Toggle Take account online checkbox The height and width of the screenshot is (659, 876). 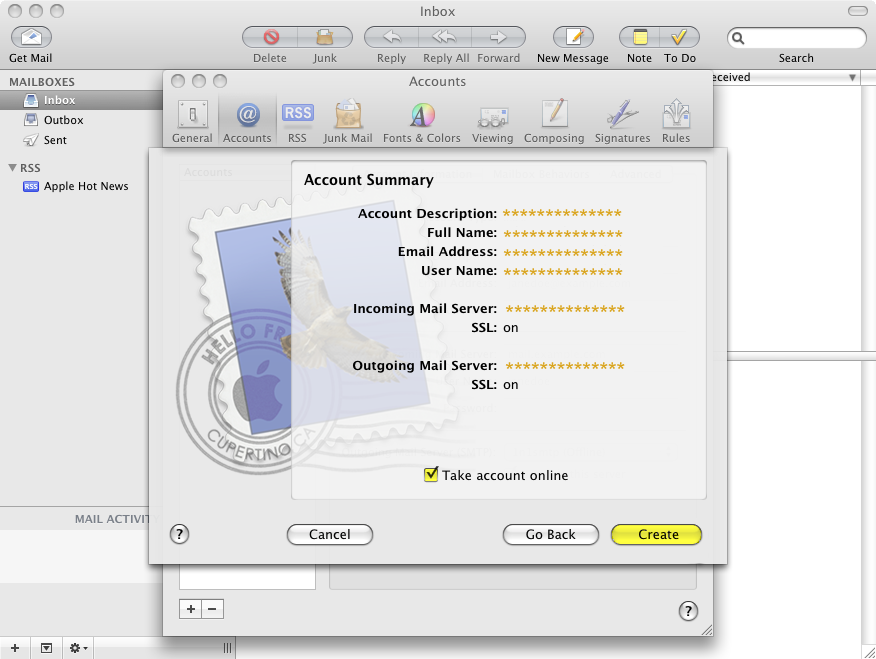point(431,475)
